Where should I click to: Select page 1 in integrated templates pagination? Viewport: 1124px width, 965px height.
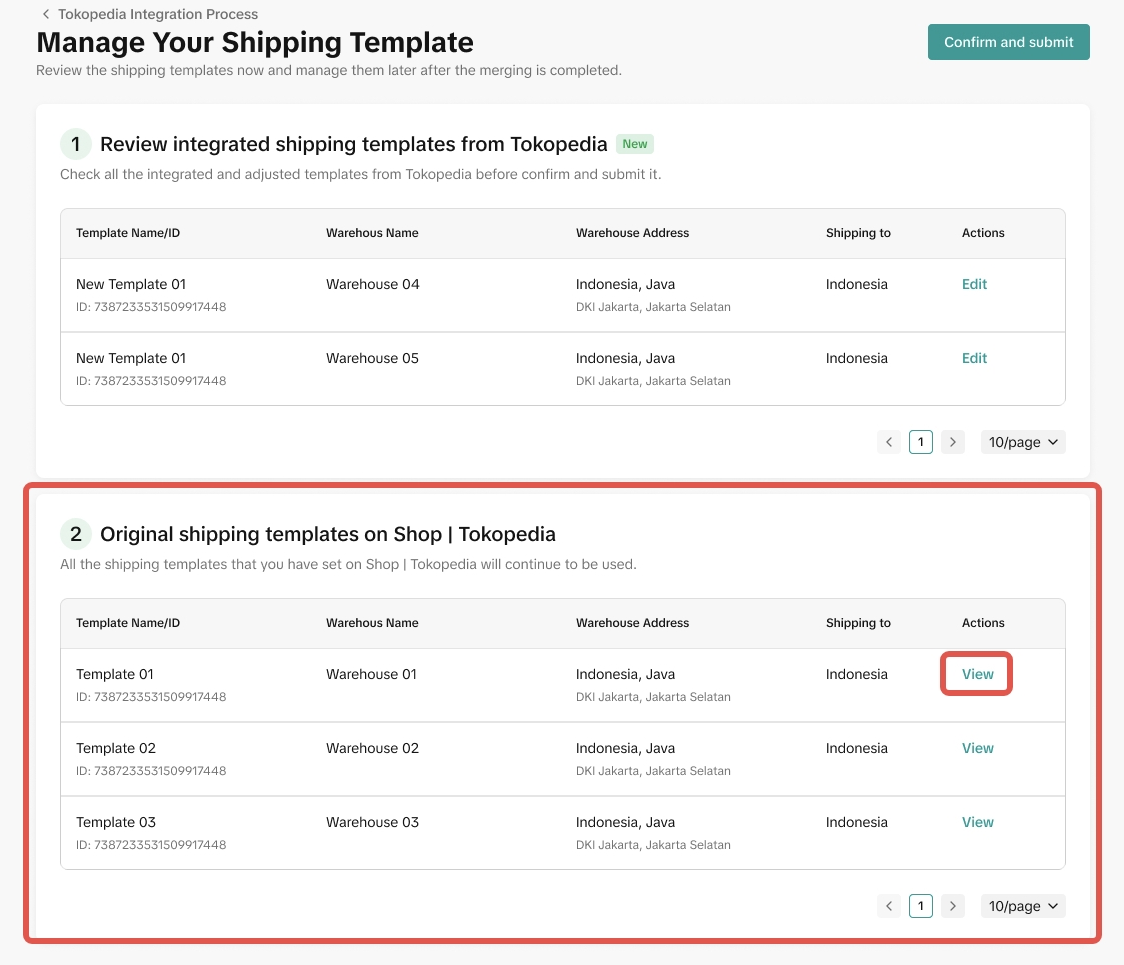(x=921, y=442)
